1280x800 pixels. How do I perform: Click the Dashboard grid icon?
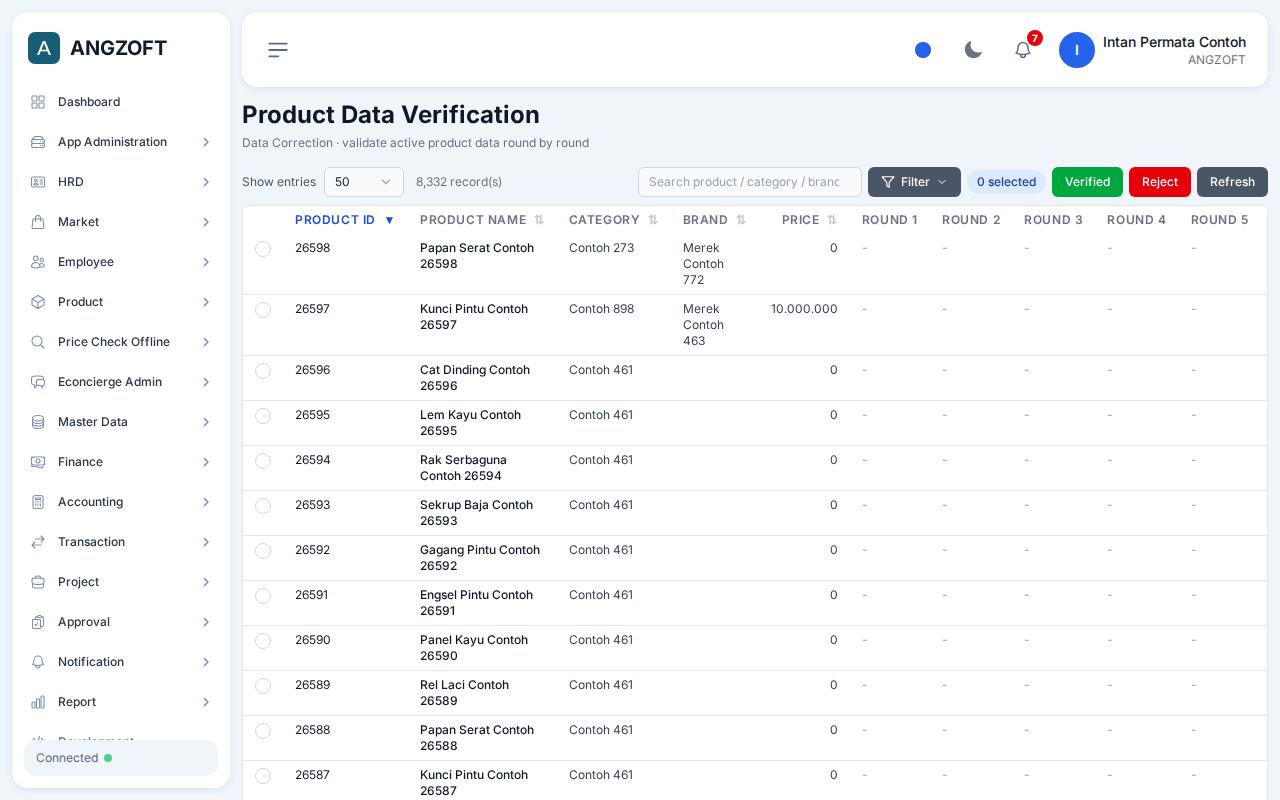pyautogui.click(x=38, y=102)
